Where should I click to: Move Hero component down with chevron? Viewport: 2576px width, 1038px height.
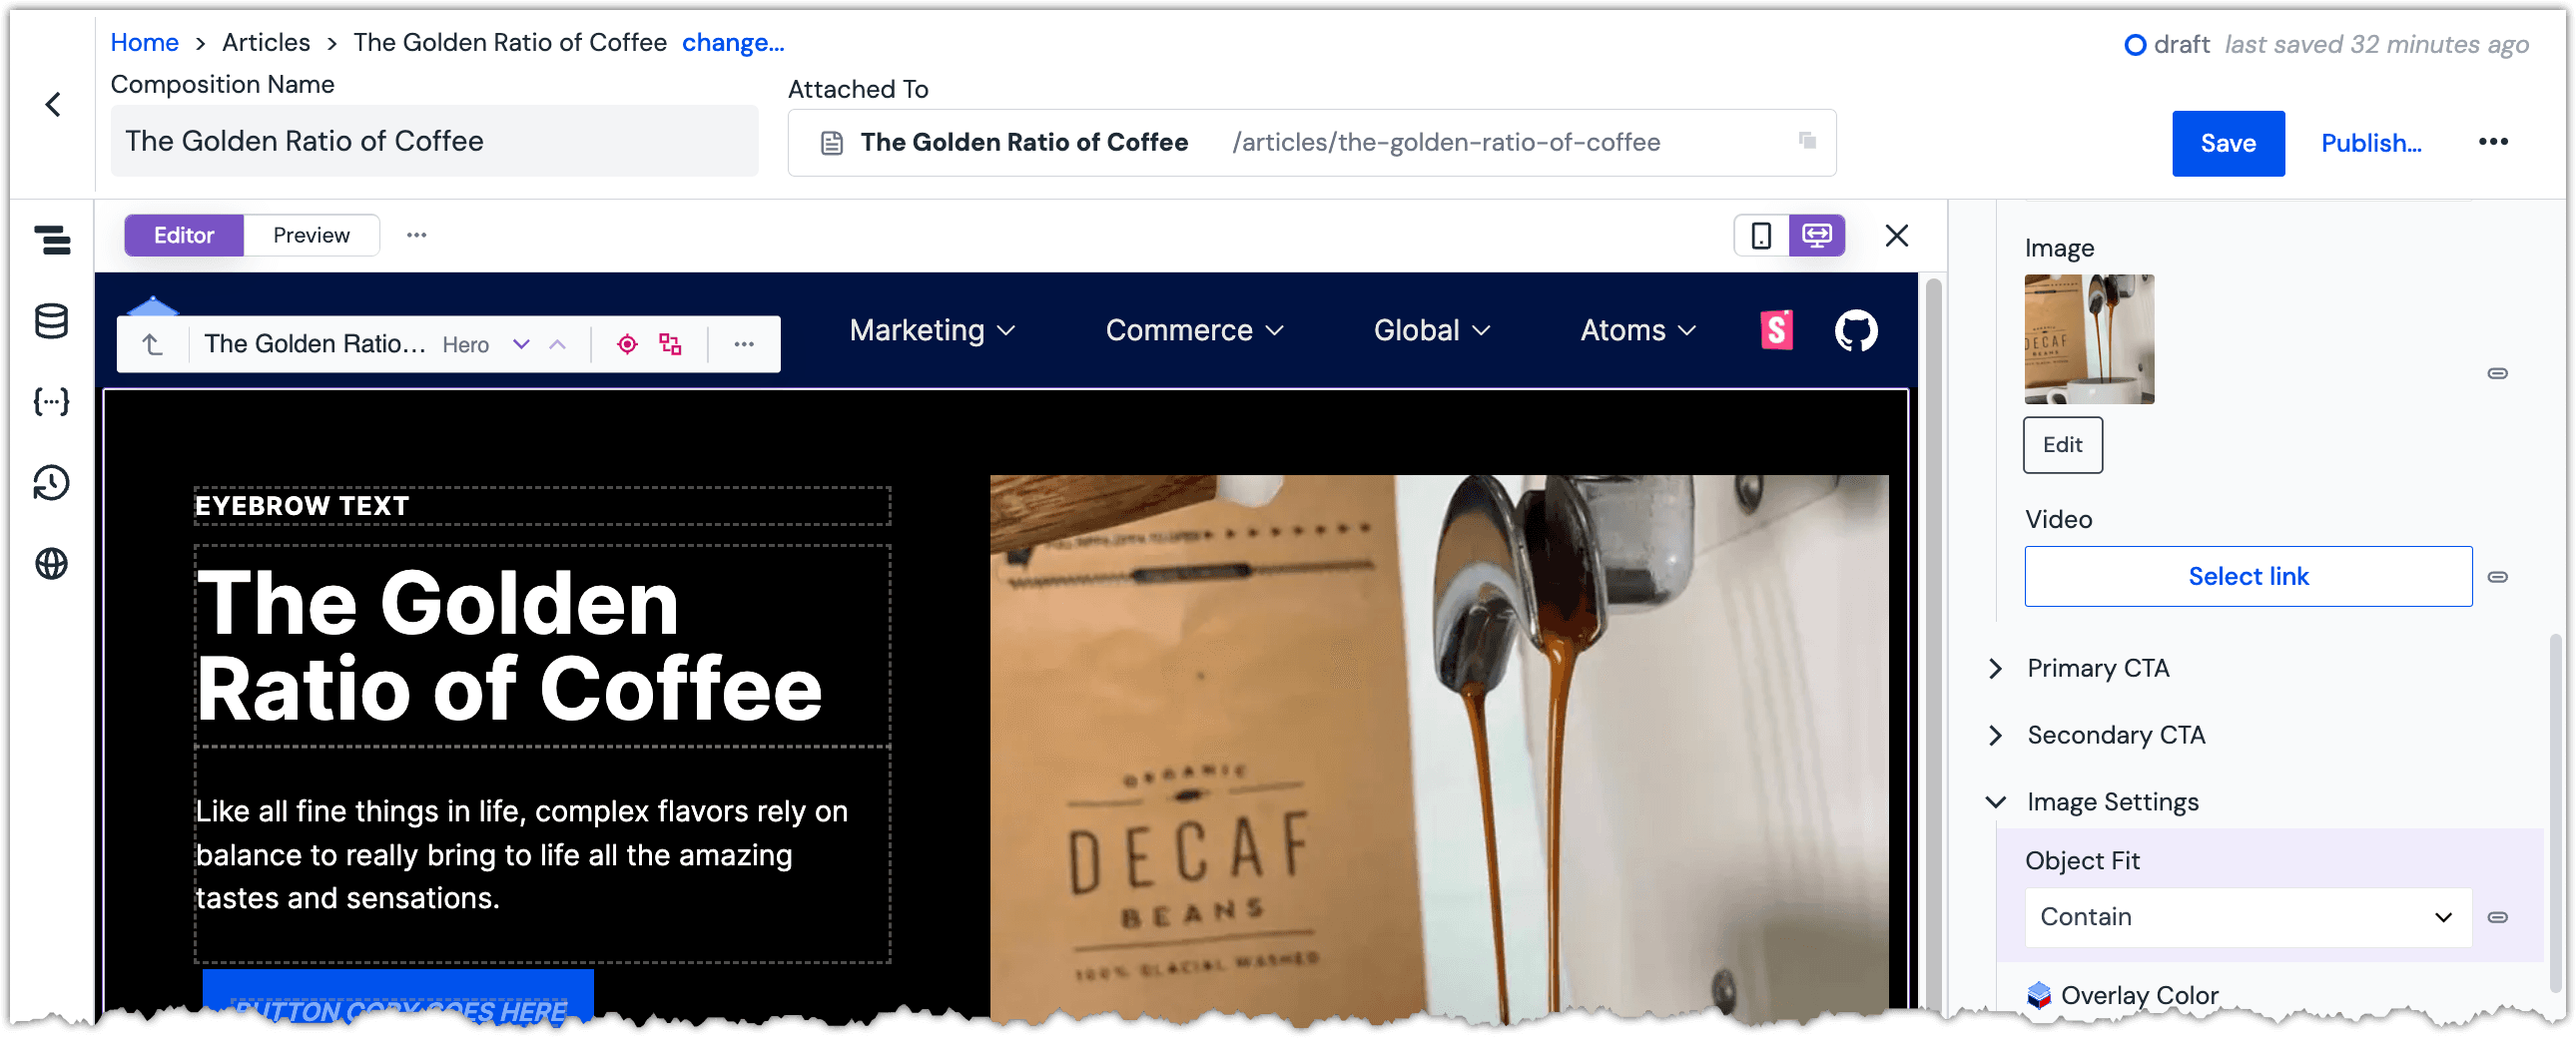pos(521,344)
